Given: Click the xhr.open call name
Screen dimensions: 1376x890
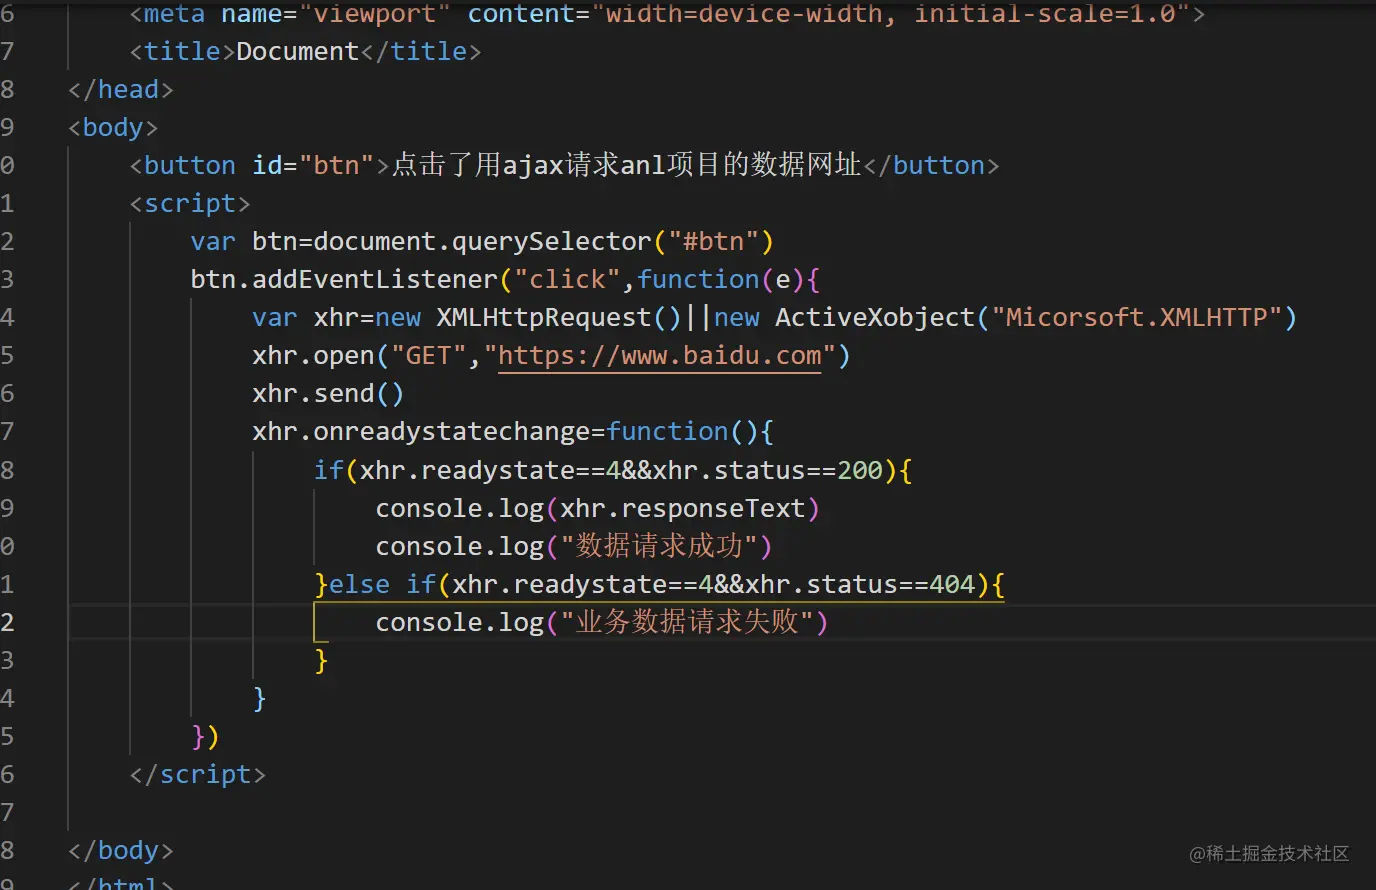Looking at the screenshot, I should pos(314,355).
